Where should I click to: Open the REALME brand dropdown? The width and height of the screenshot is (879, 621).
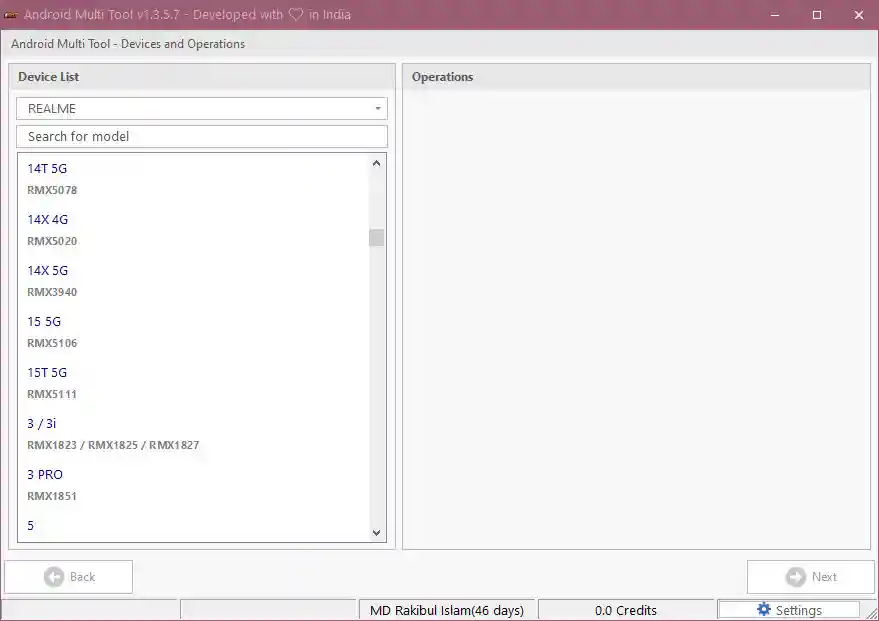pos(201,109)
